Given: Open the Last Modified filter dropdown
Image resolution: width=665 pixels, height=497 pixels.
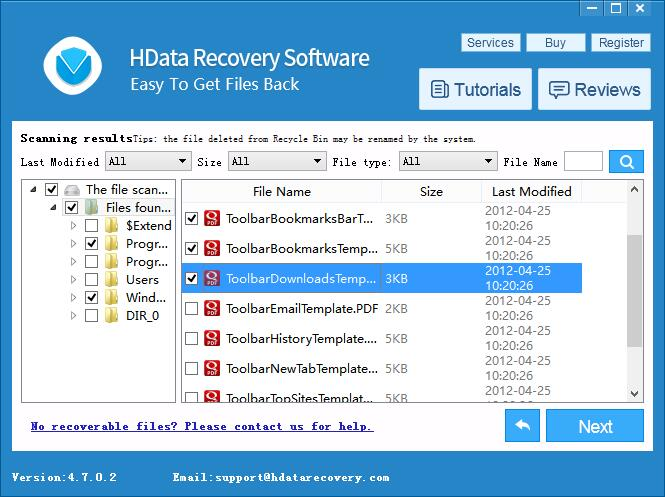Looking at the screenshot, I should pos(148,161).
